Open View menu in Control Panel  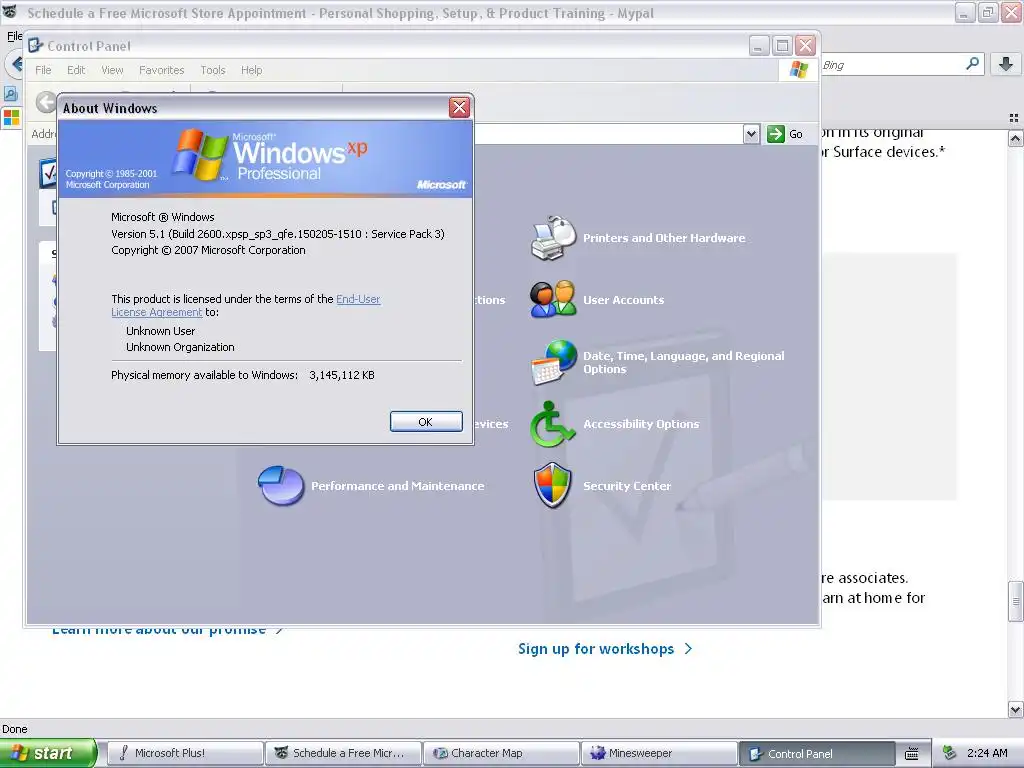click(112, 70)
